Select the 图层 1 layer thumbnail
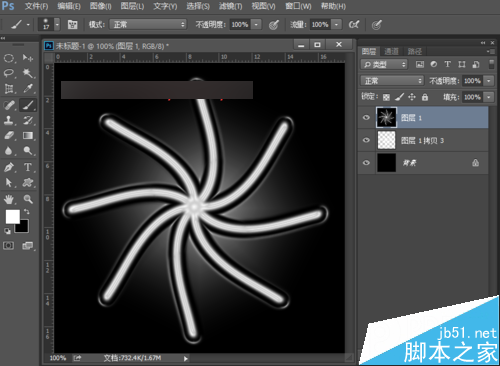 [x=386, y=117]
